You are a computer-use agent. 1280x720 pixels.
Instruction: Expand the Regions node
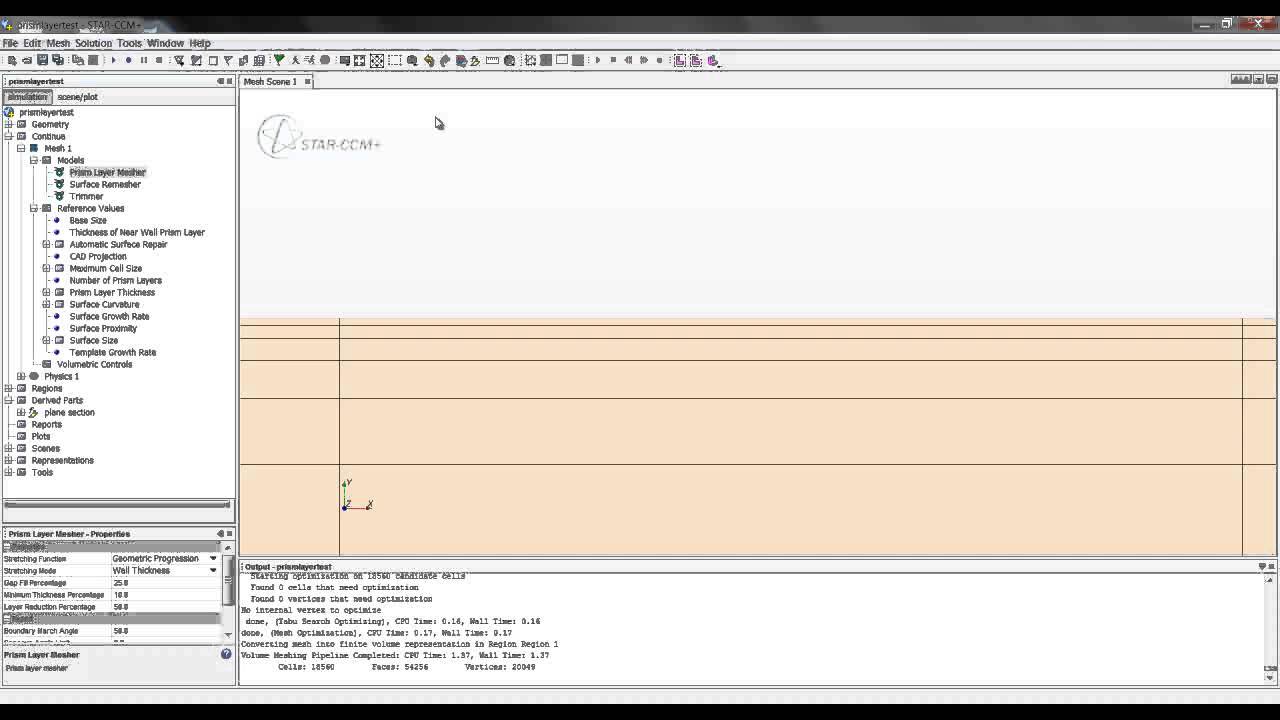coord(8,388)
